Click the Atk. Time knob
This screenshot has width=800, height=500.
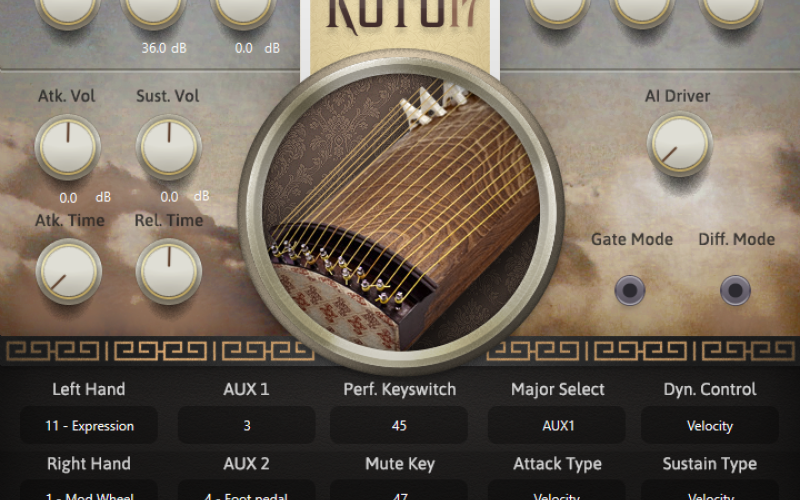point(68,271)
